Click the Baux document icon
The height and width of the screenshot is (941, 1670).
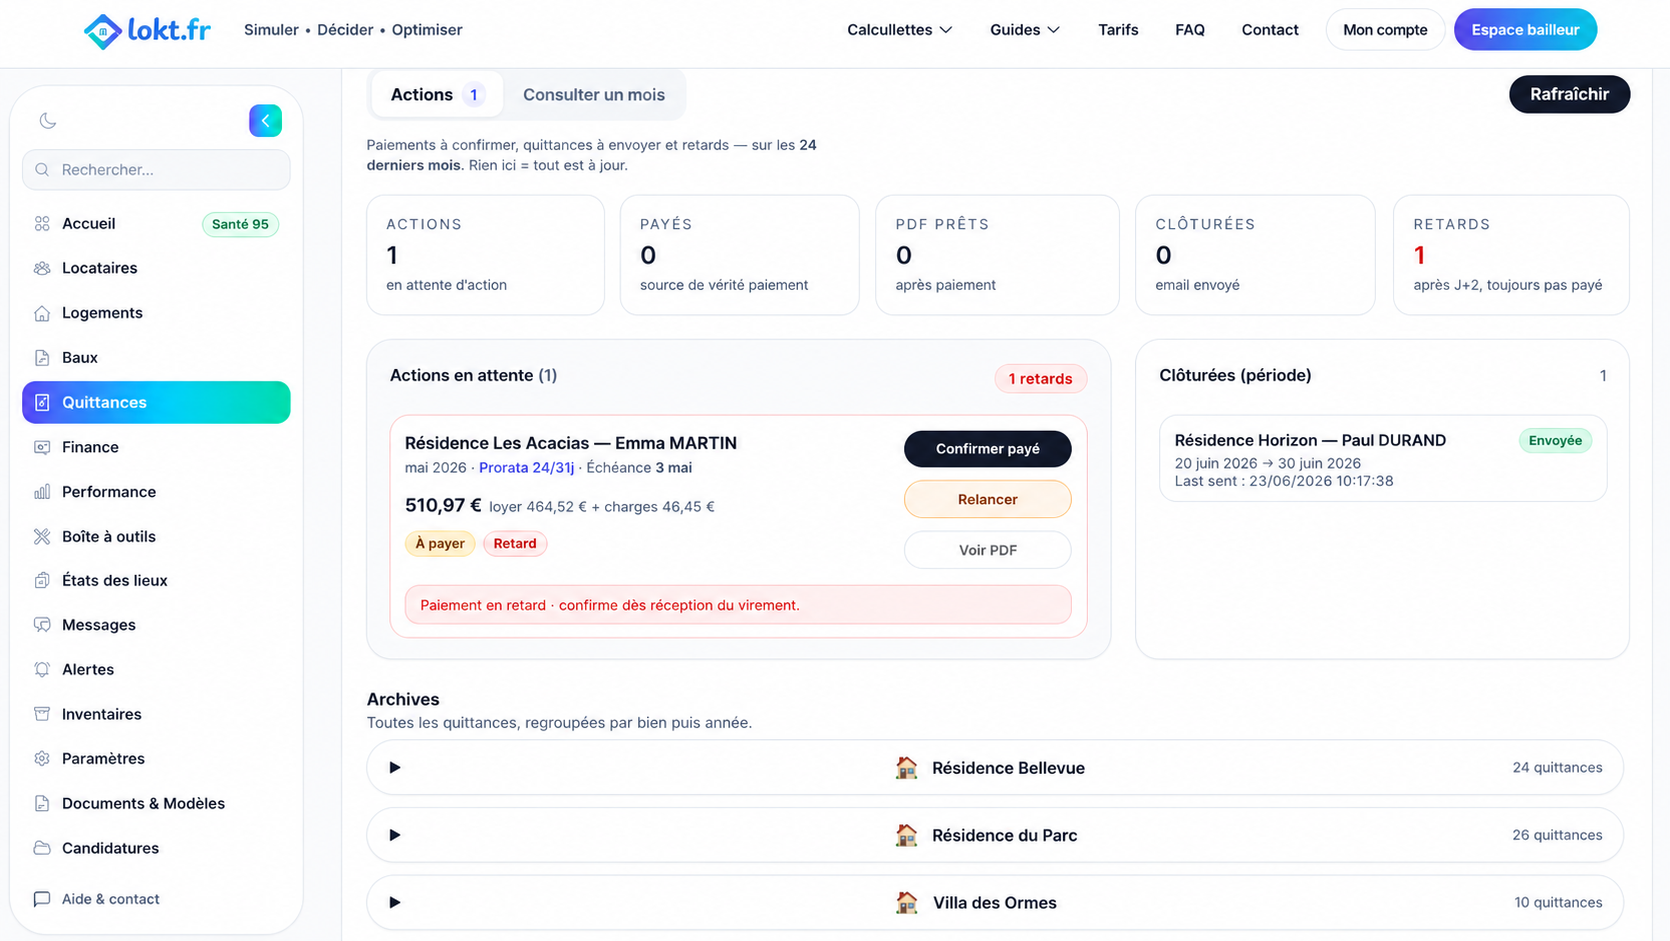point(42,358)
